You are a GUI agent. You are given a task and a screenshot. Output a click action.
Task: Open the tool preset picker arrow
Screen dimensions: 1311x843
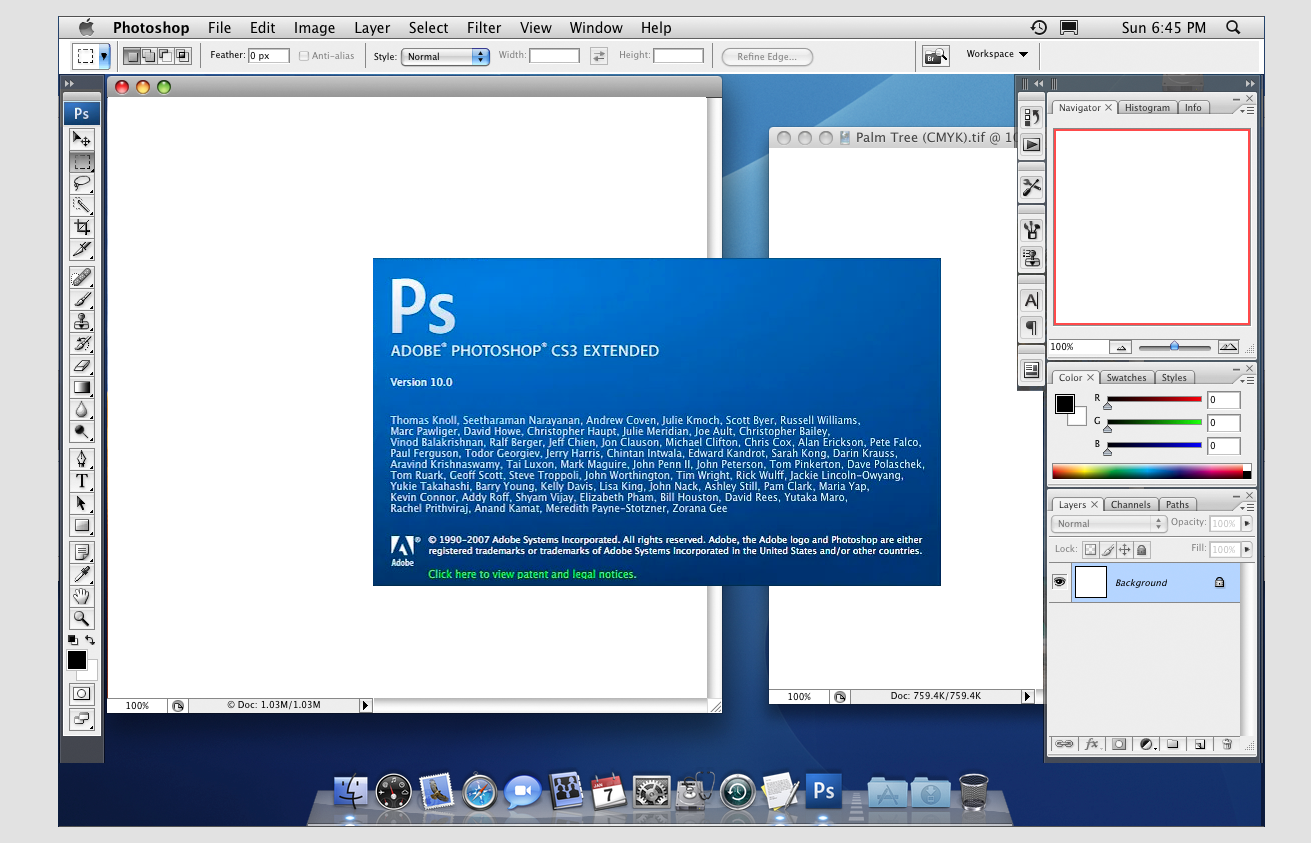104,56
